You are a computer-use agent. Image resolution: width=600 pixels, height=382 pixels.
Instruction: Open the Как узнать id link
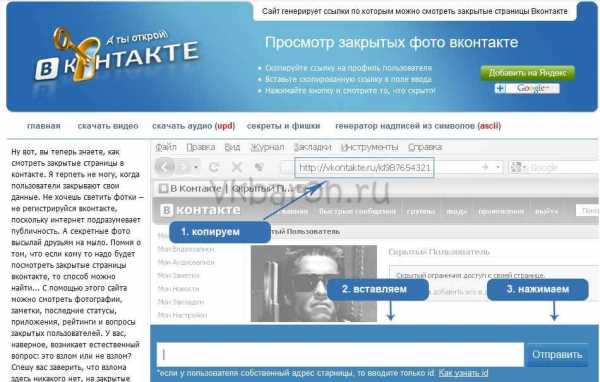[x=463, y=373]
